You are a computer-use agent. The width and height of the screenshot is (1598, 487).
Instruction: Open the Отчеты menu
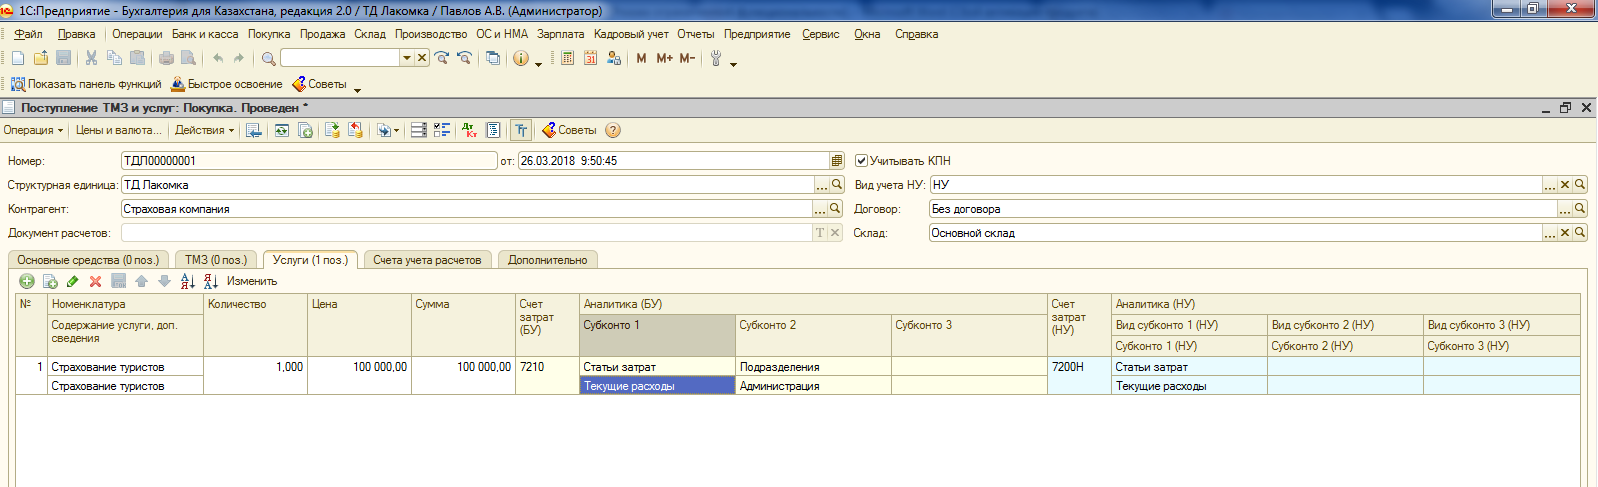point(696,34)
